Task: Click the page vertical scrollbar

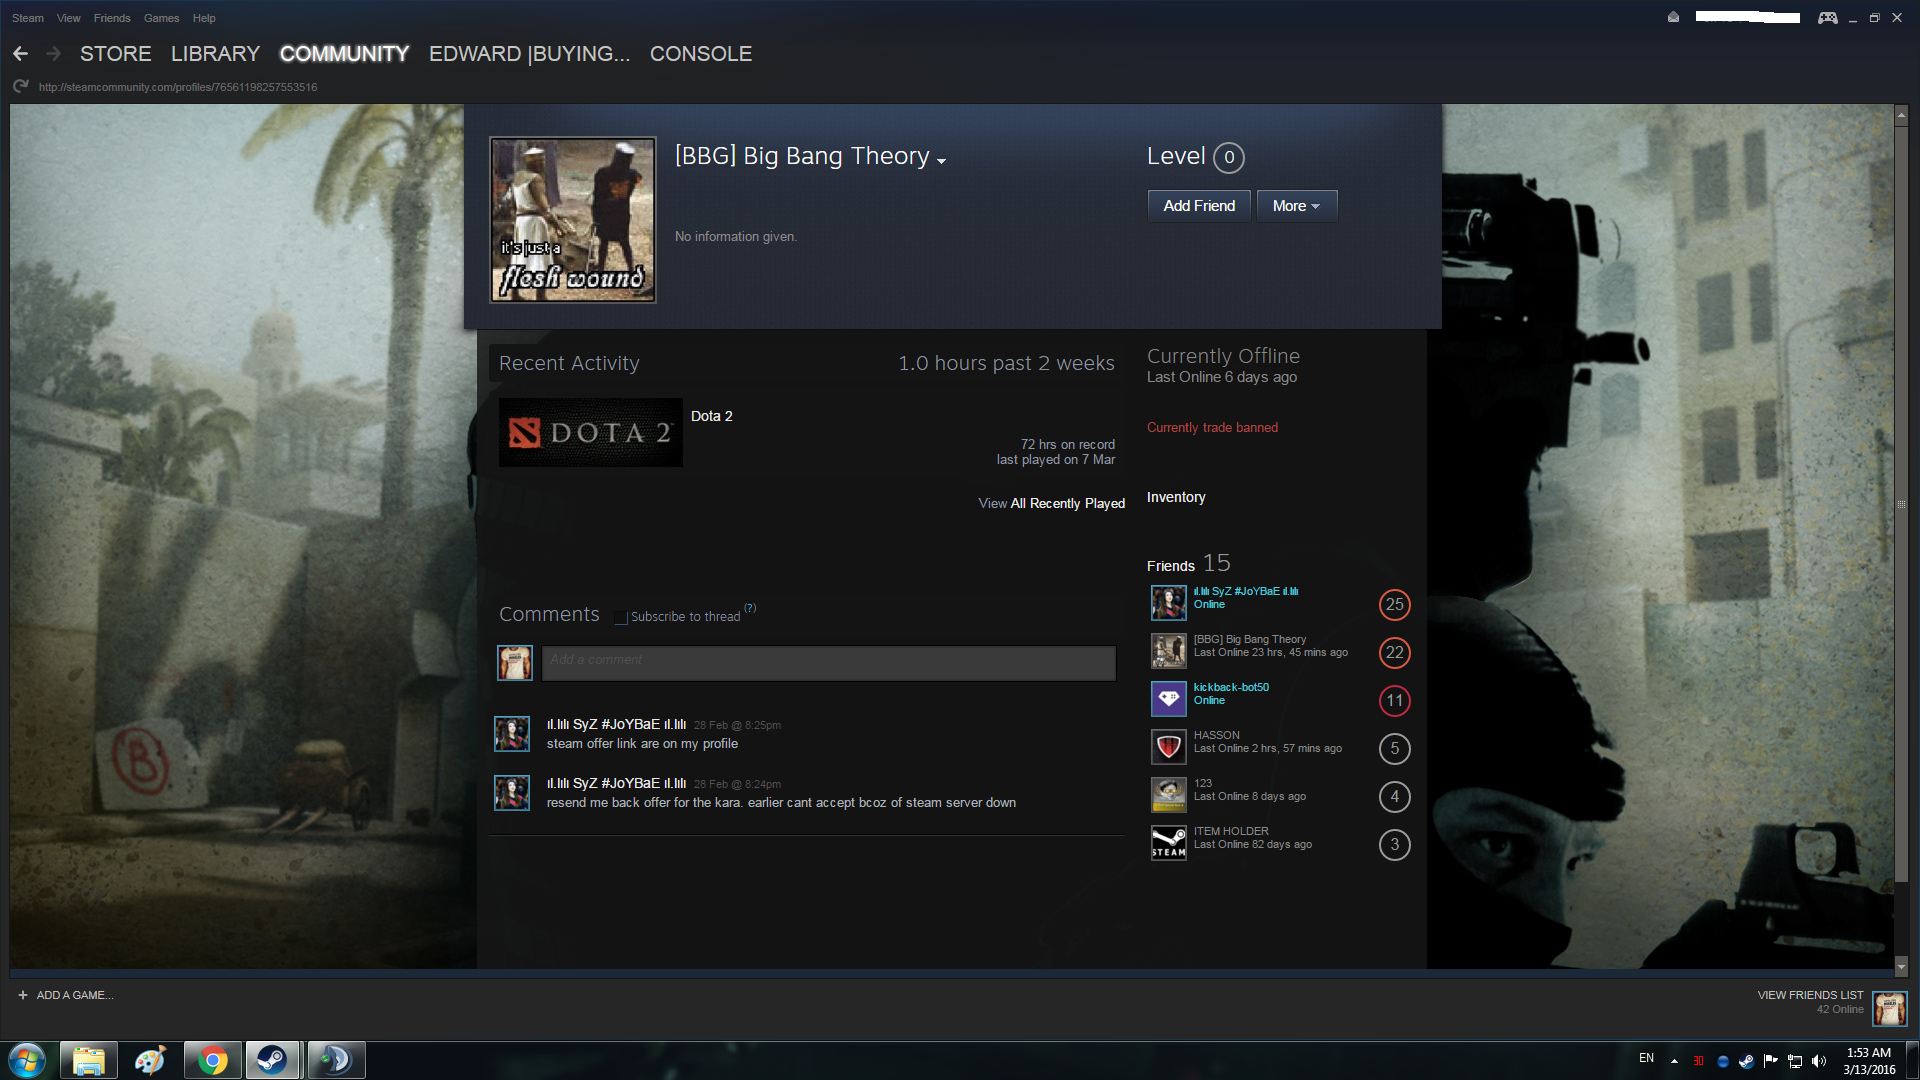Action: (x=1901, y=504)
